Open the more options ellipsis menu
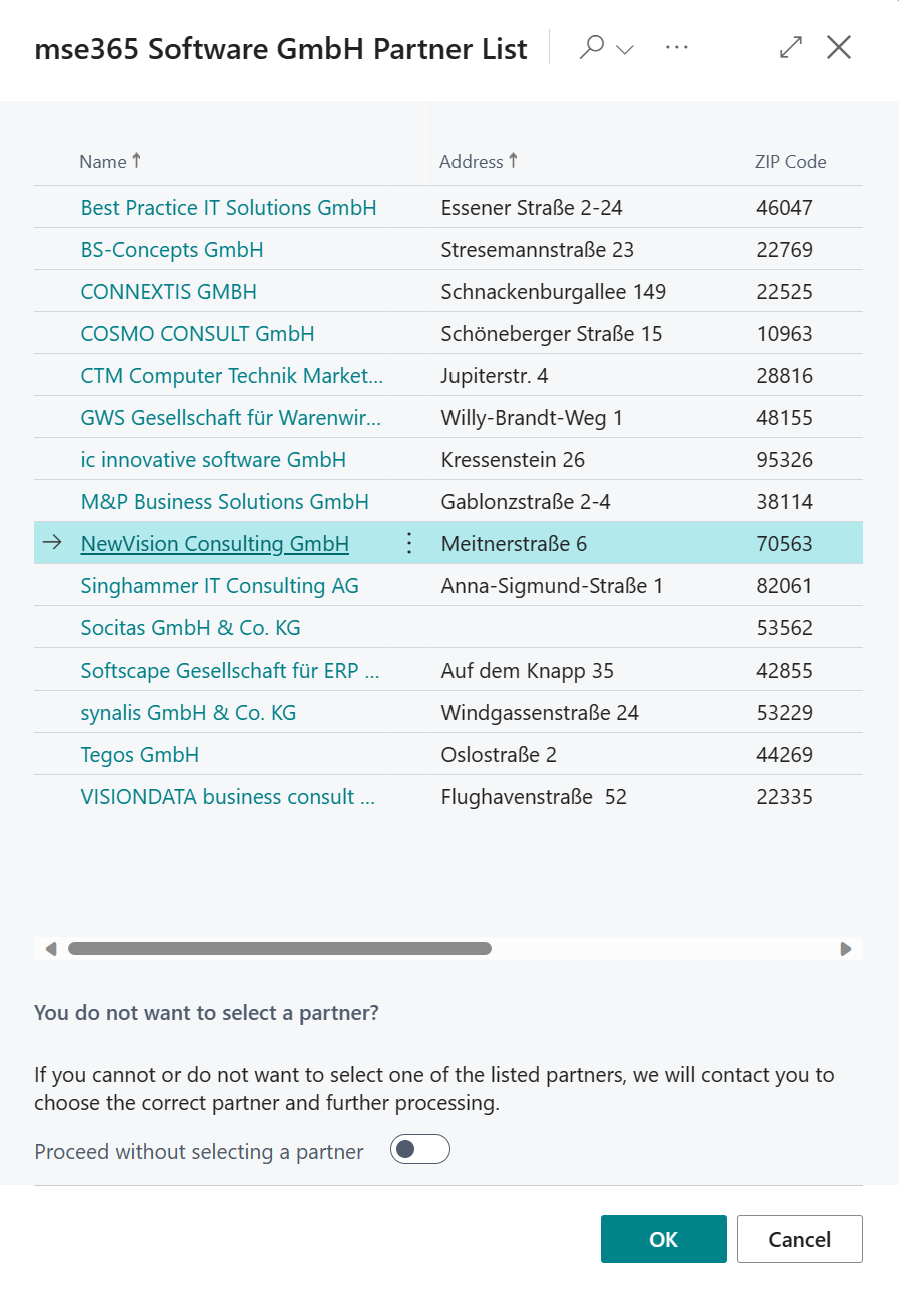The width and height of the screenshot is (900, 1295). click(x=677, y=47)
